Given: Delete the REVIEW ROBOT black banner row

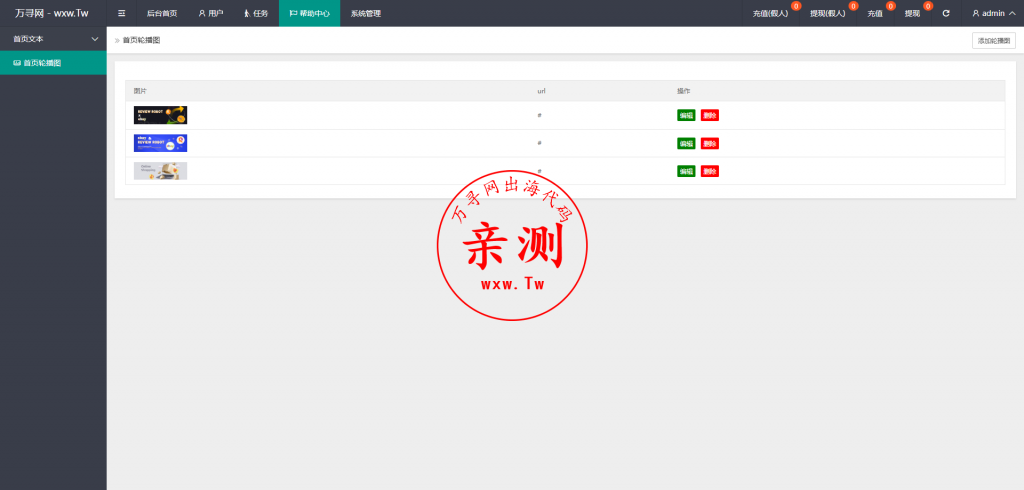Looking at the screenshot, I should pos(709,115).
